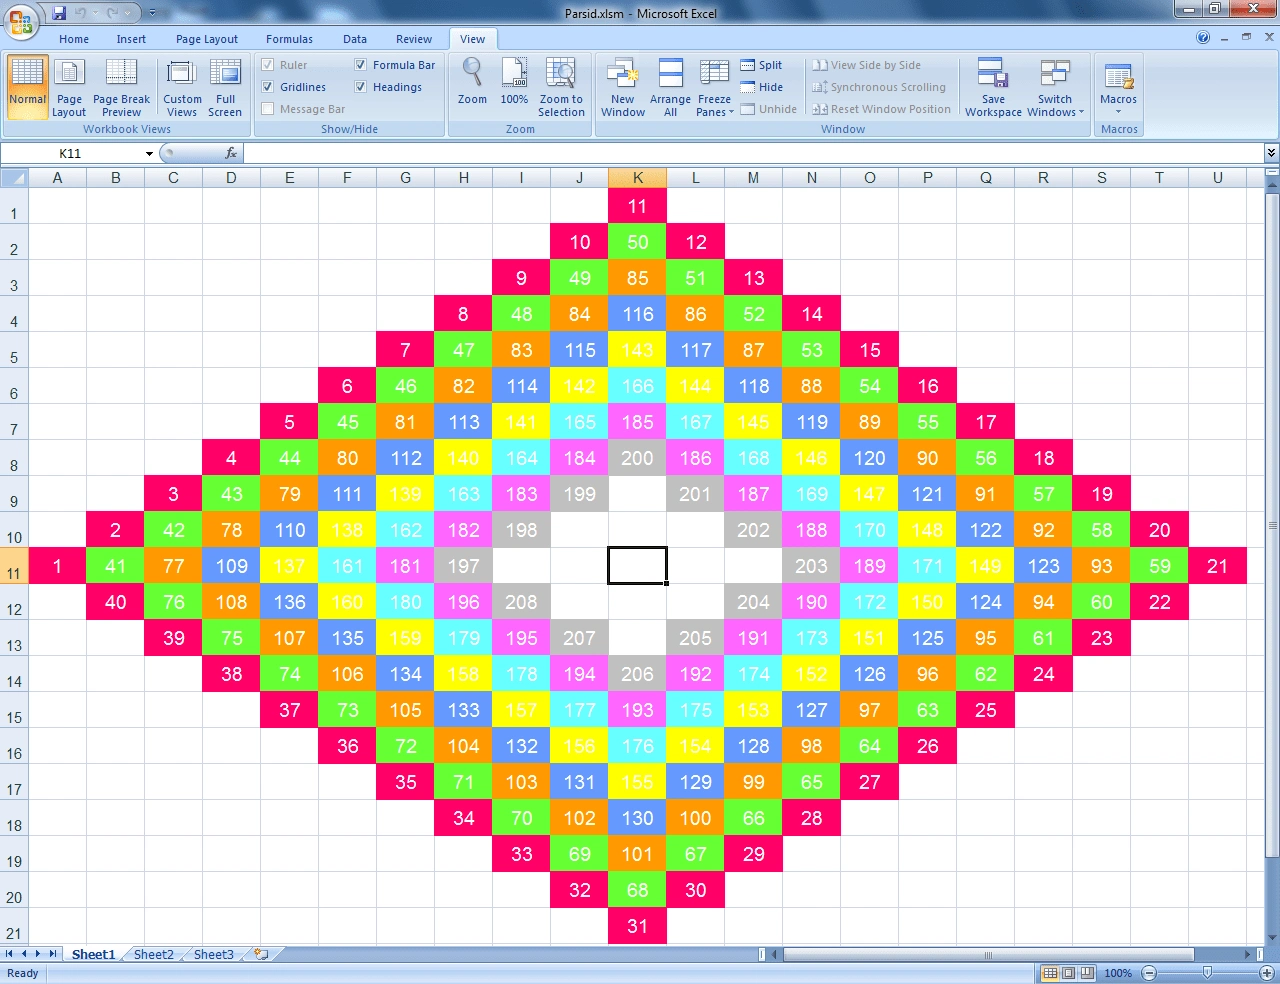Click Arrange All windows
1280x984 pixels.
tap(670, 87)
